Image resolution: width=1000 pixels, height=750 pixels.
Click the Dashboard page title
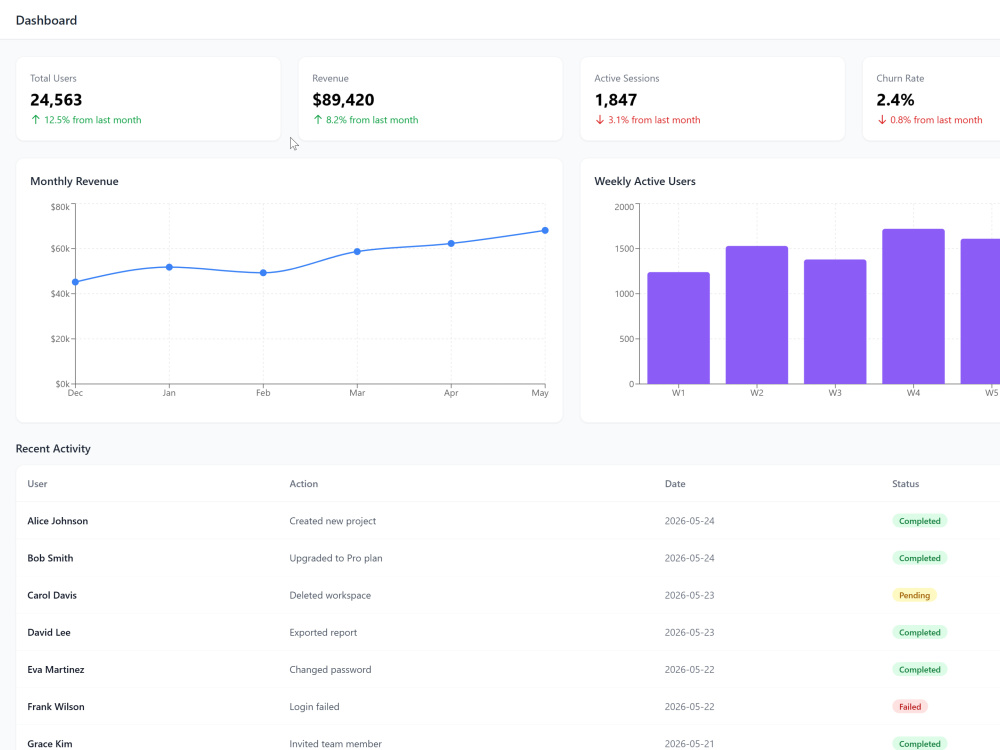click(x=47, y=20)
